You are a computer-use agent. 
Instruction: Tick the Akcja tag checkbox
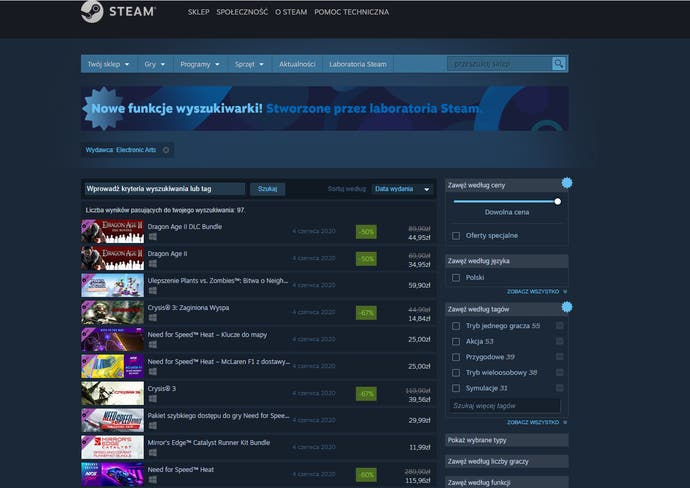[x=456, y=341]
